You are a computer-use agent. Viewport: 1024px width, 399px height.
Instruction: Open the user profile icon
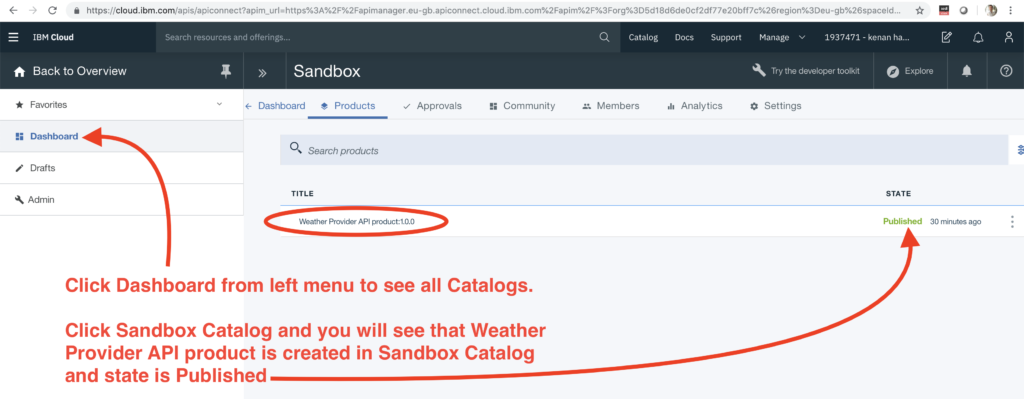click(1009, 37)
